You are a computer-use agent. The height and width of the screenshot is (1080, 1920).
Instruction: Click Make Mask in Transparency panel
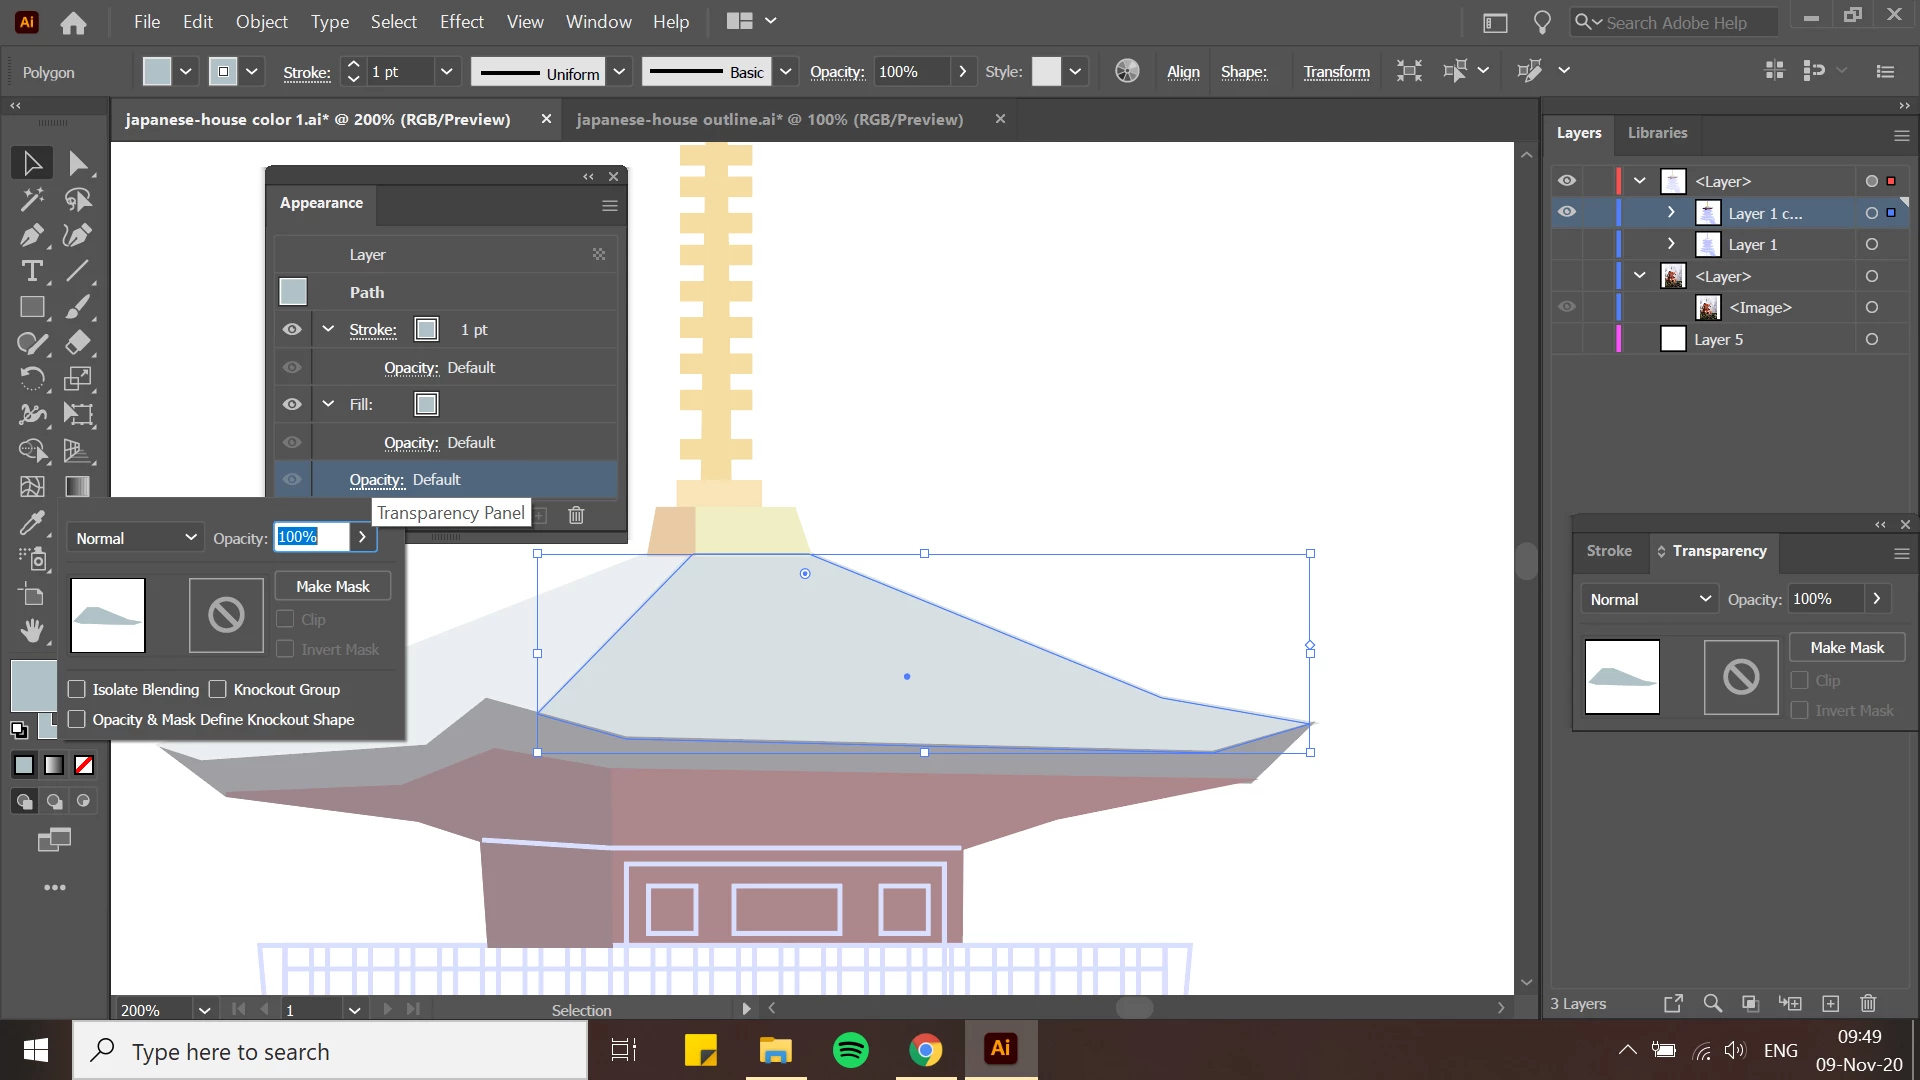coord(1846,647)
